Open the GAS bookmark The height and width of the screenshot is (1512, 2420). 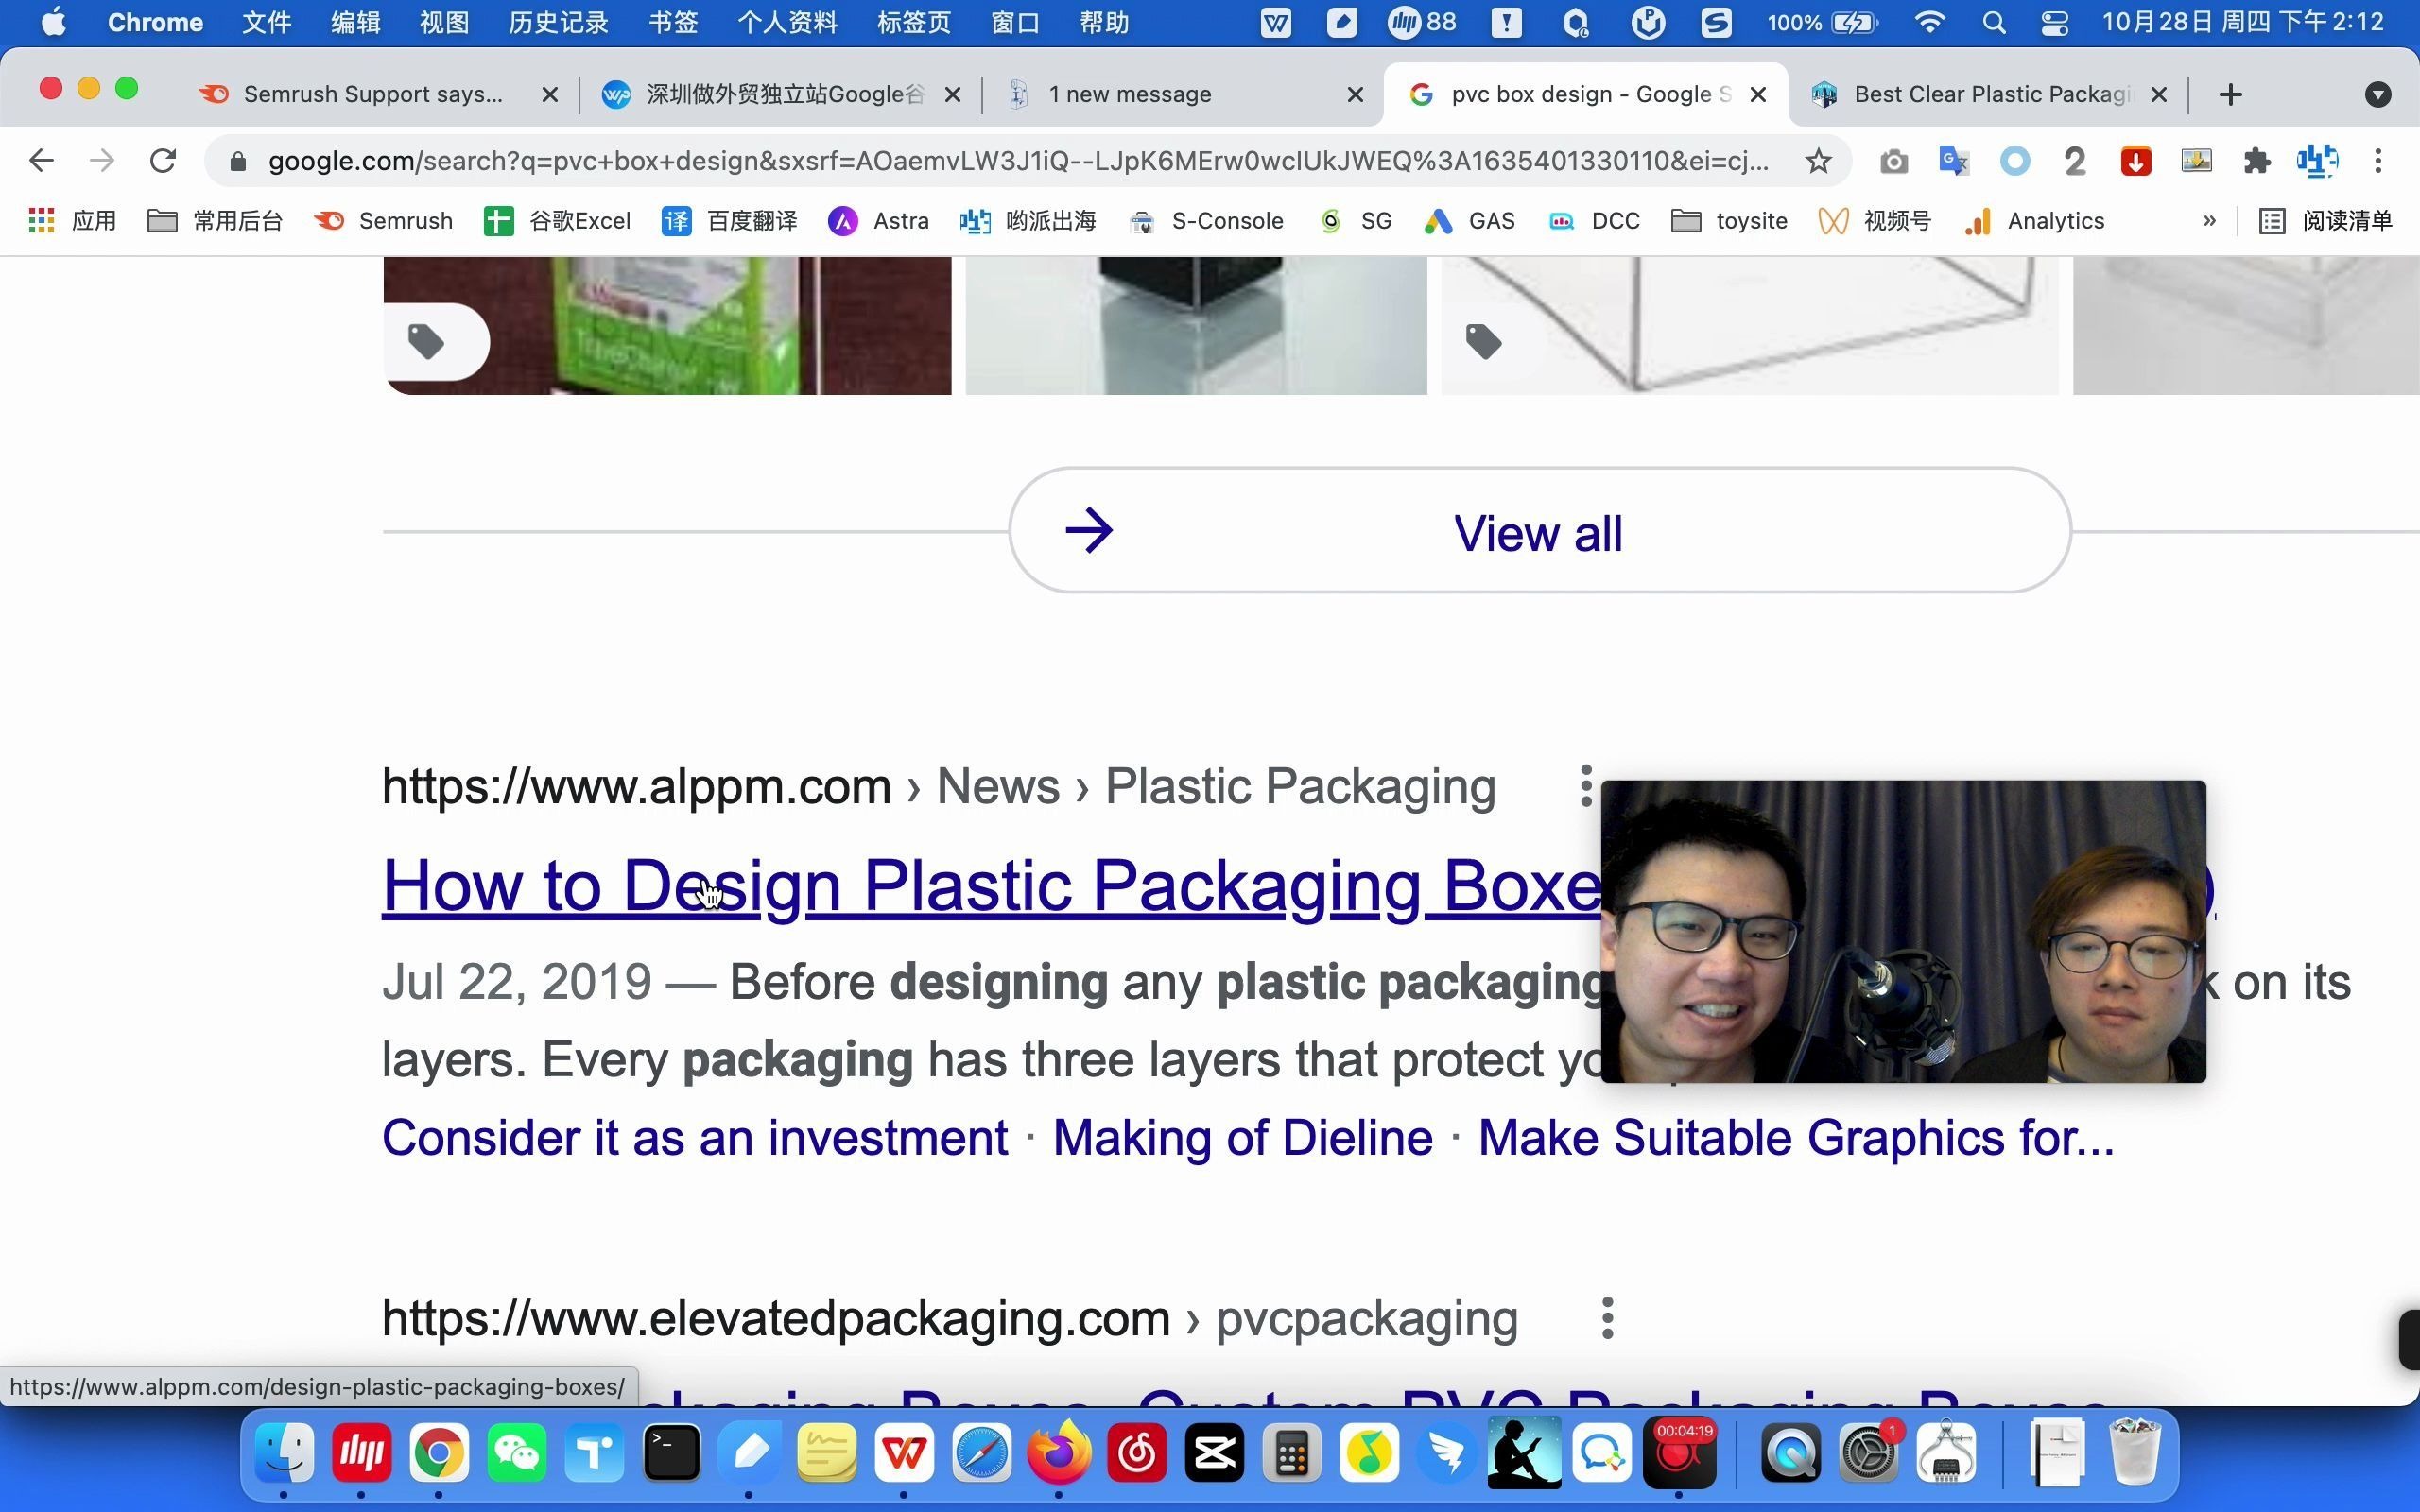[1469, 220]
